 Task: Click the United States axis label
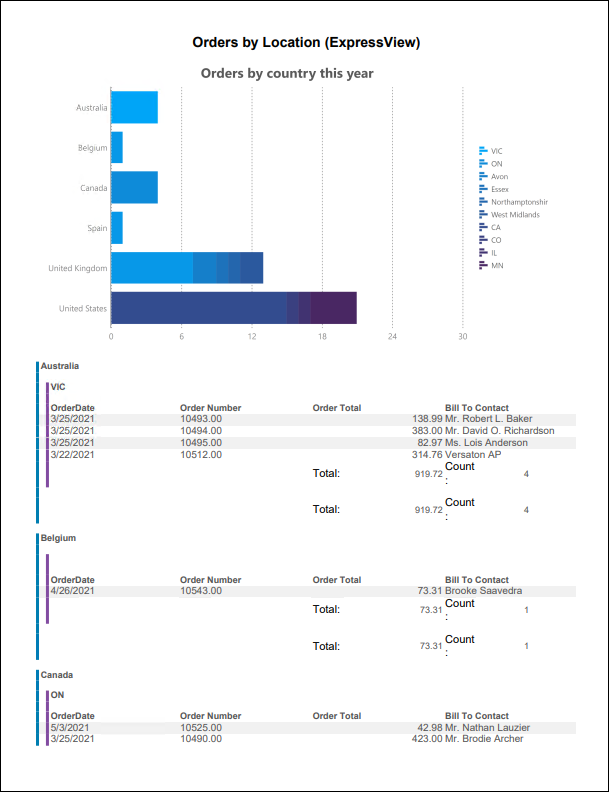tap(83, 308)
